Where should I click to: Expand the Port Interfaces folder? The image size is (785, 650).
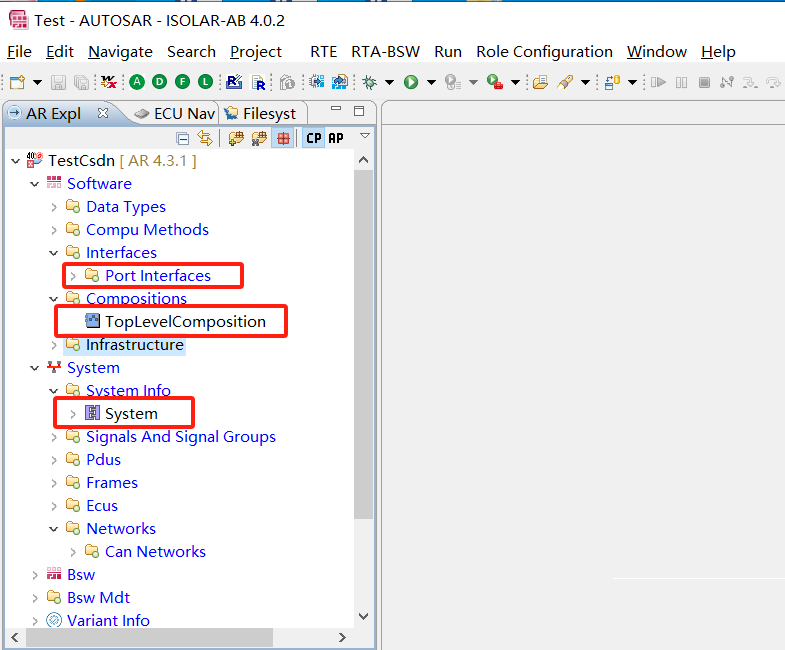(72, 276)
